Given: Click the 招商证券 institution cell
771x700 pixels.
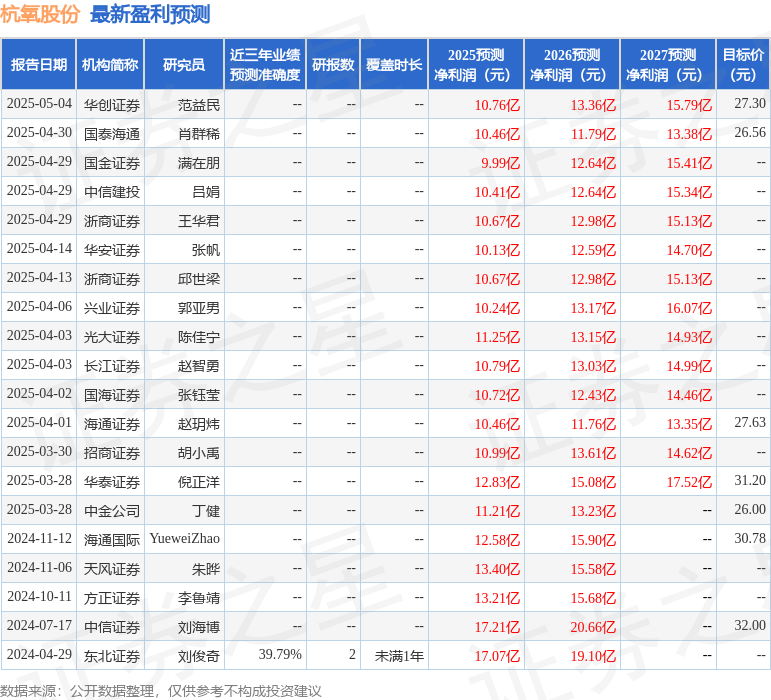Looking at the screenshot, I should point(112,453).
